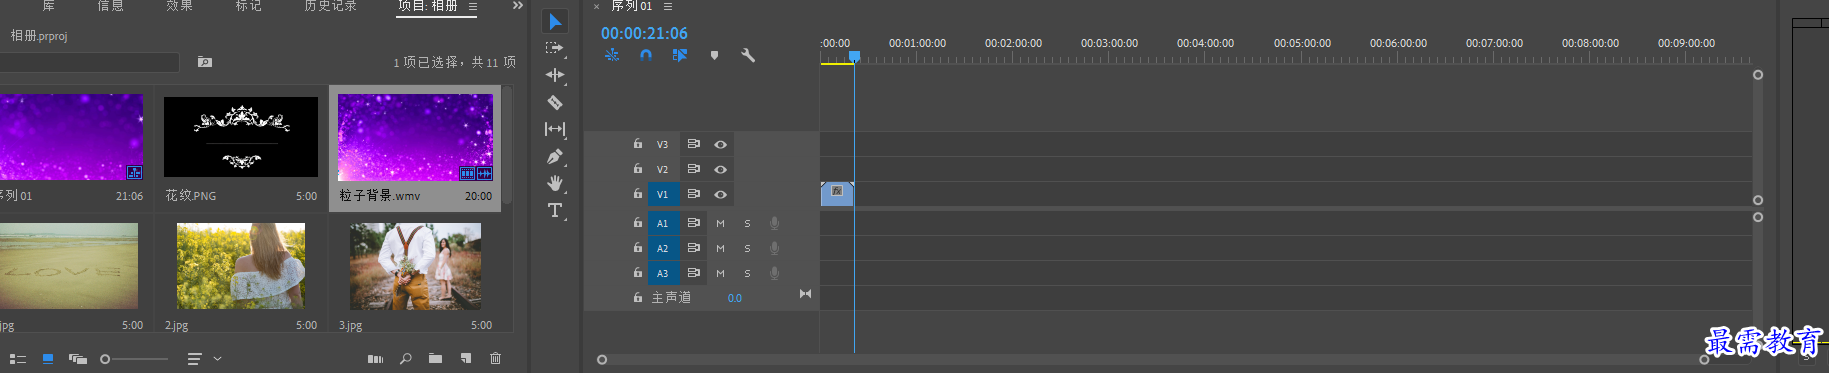This screenshot has width=1829, height=373.
Task: Switch project panel to list view
Action: (18, 359)
